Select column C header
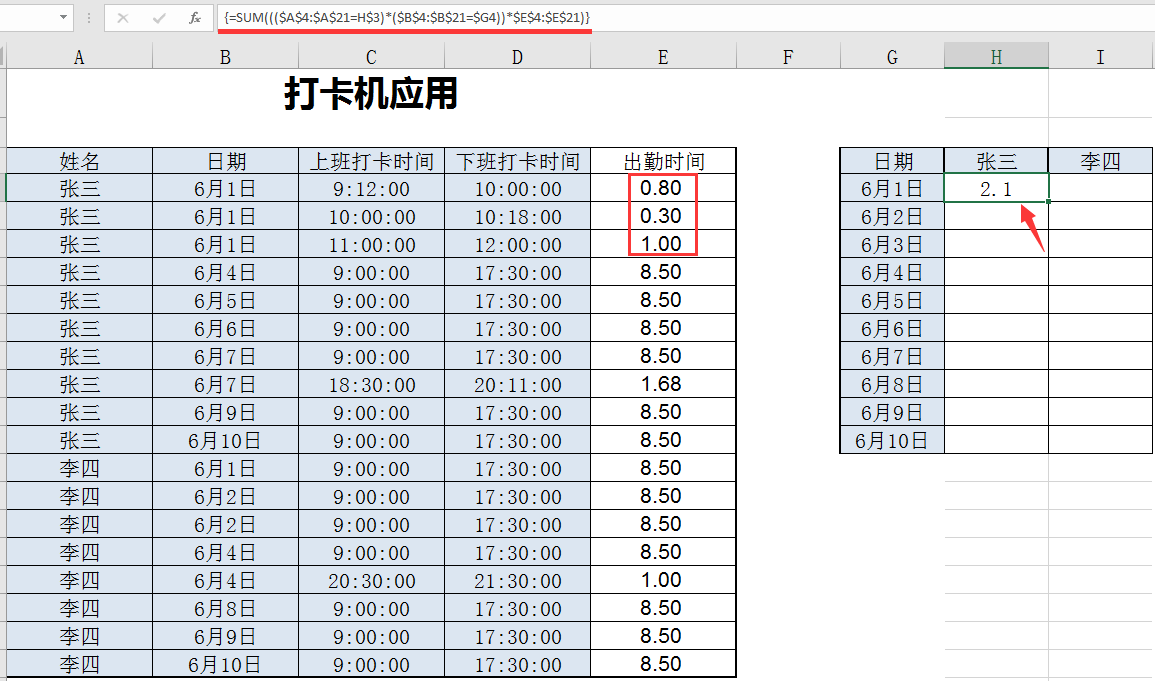1155x681 pixels. (371, 57)
